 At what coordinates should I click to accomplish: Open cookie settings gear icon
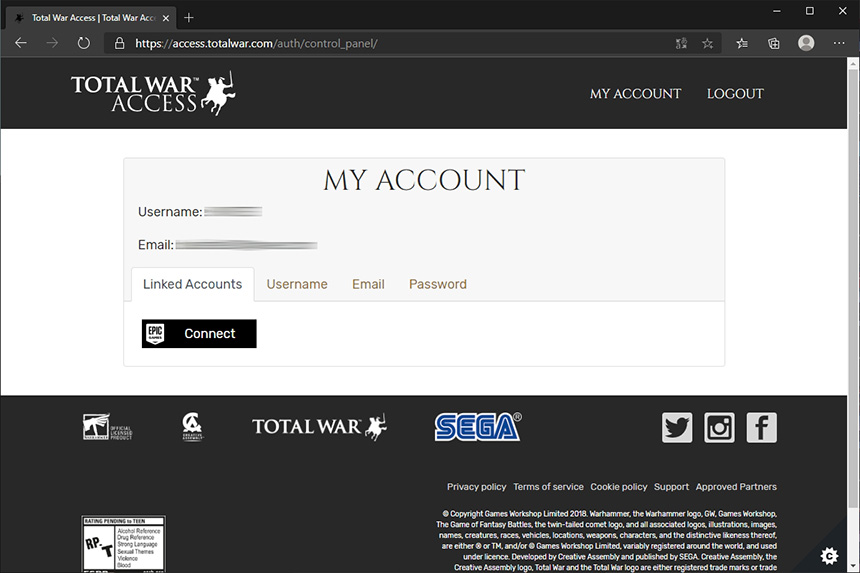[829, 556]
